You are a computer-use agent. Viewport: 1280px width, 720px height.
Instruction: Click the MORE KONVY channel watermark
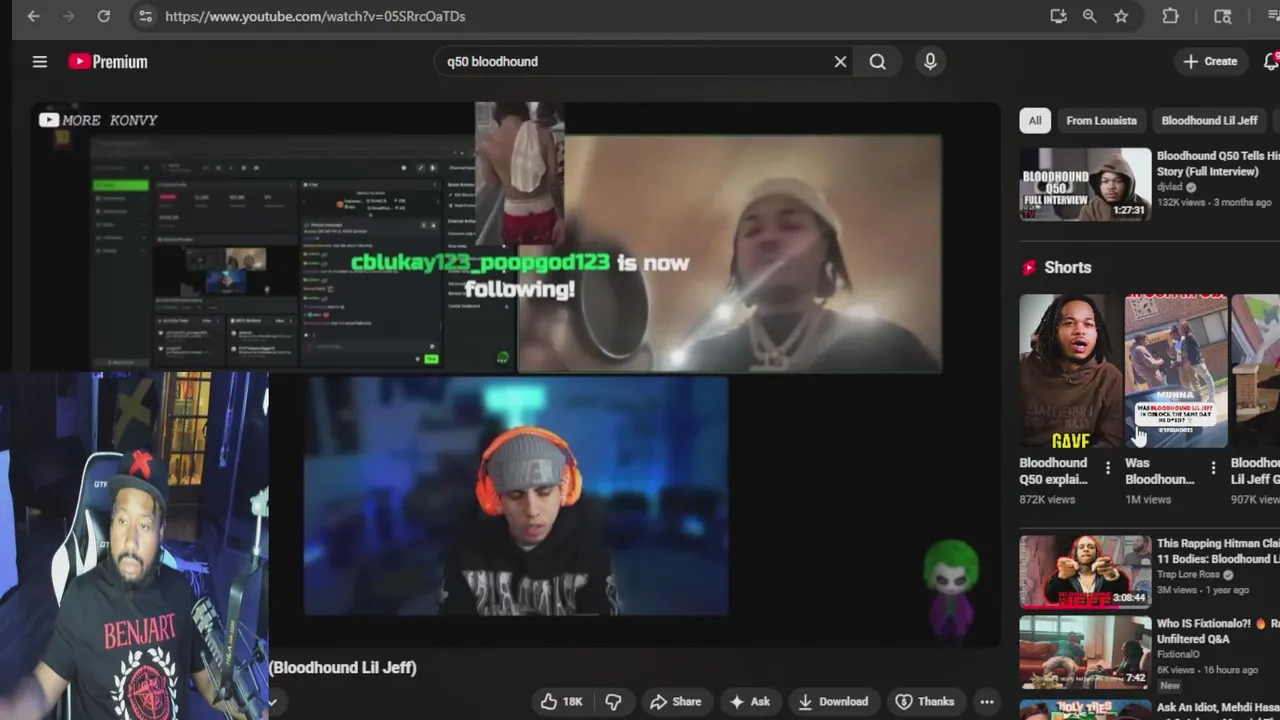(99, 120)
